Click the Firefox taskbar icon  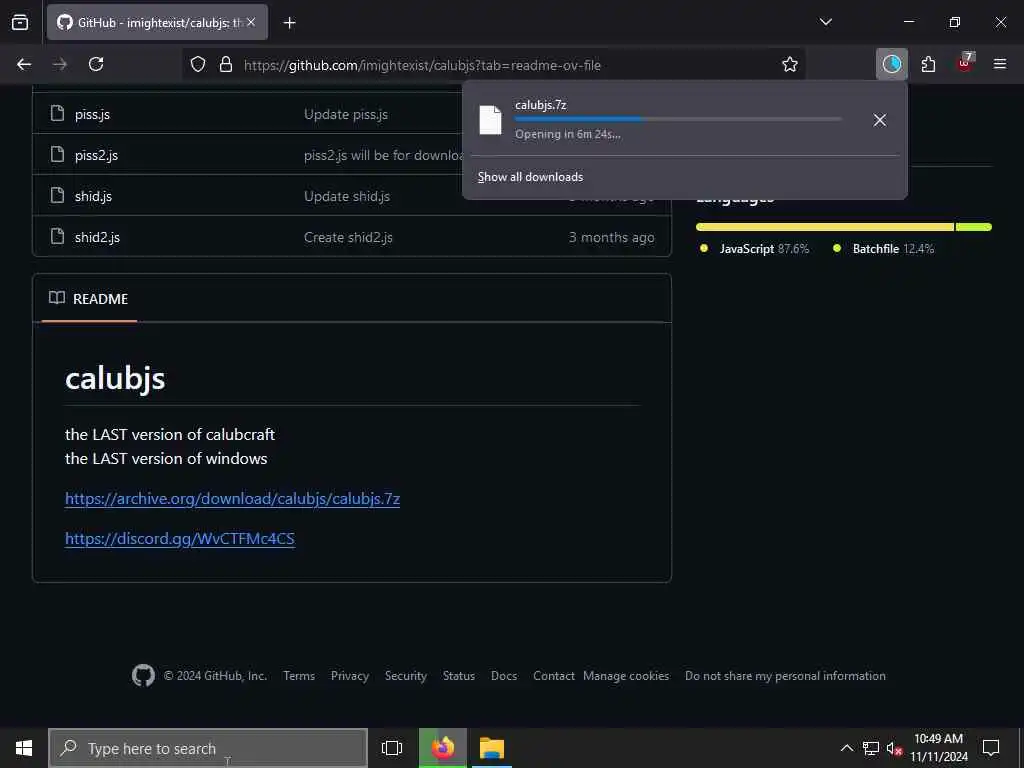coord(443,748)
